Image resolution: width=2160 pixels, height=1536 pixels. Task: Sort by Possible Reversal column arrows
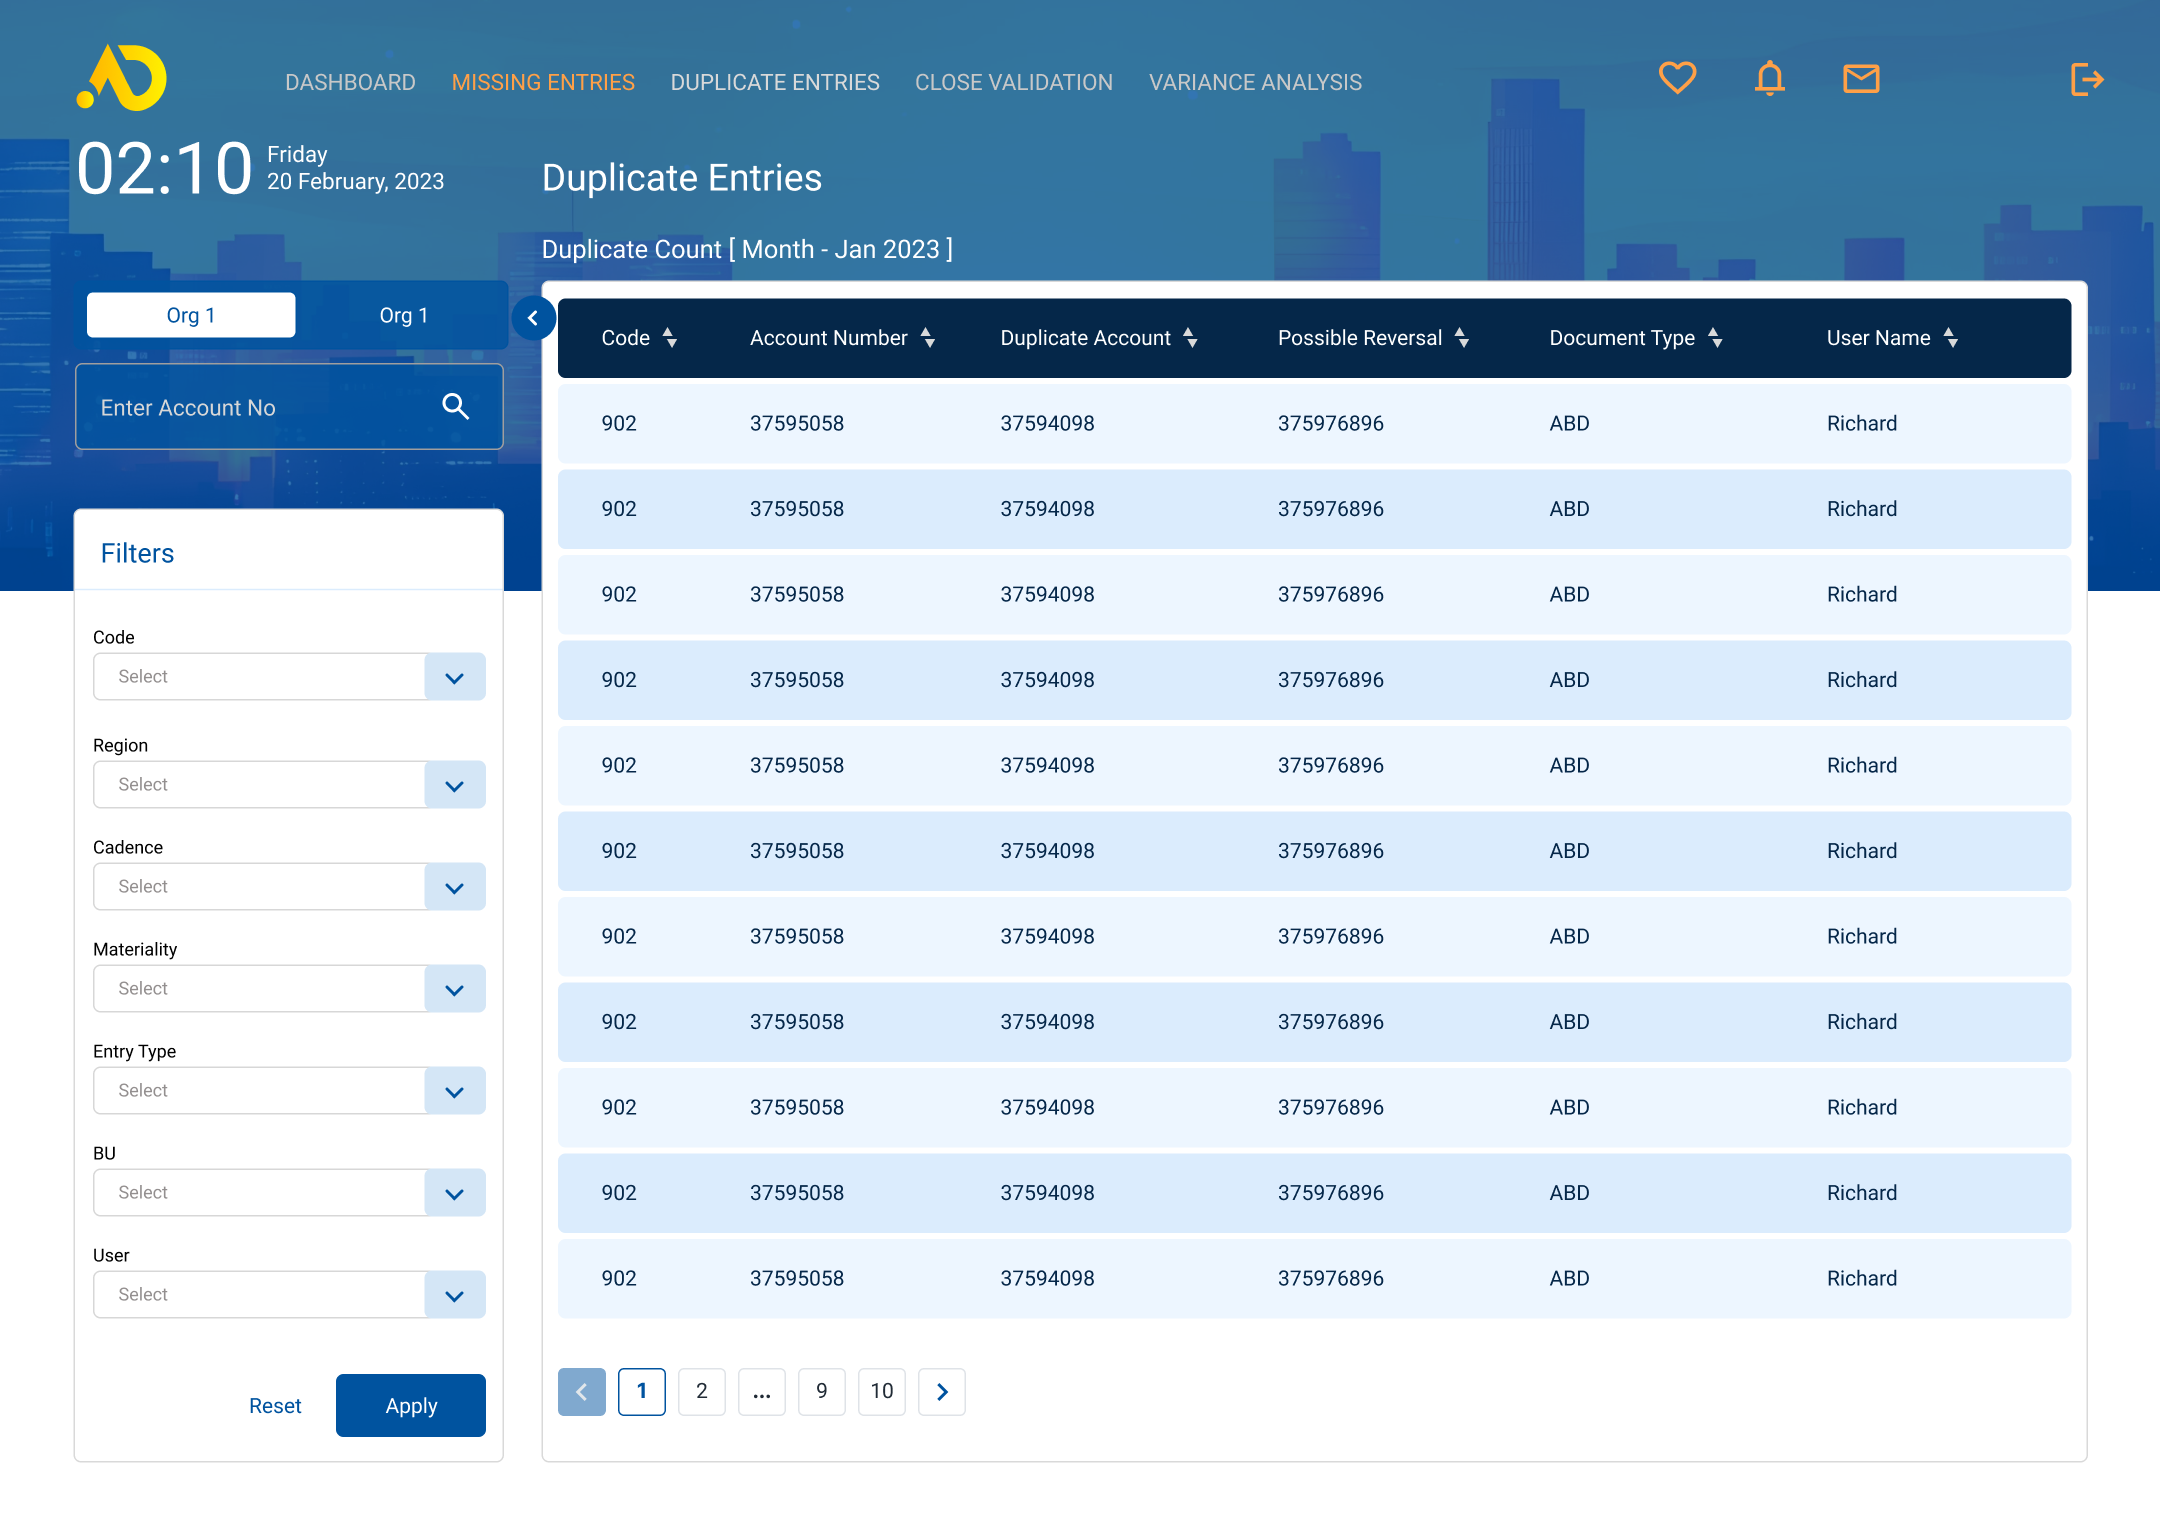point(1462,338)
